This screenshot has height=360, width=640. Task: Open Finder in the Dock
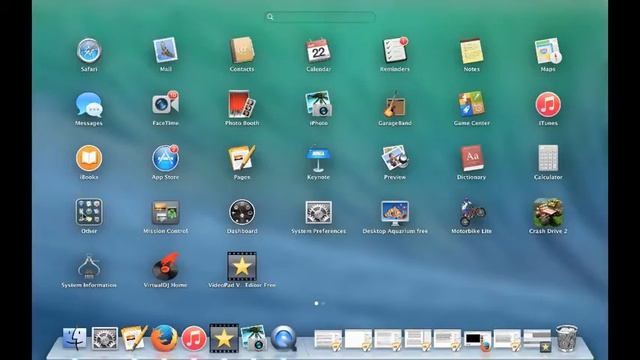[75, 338]
